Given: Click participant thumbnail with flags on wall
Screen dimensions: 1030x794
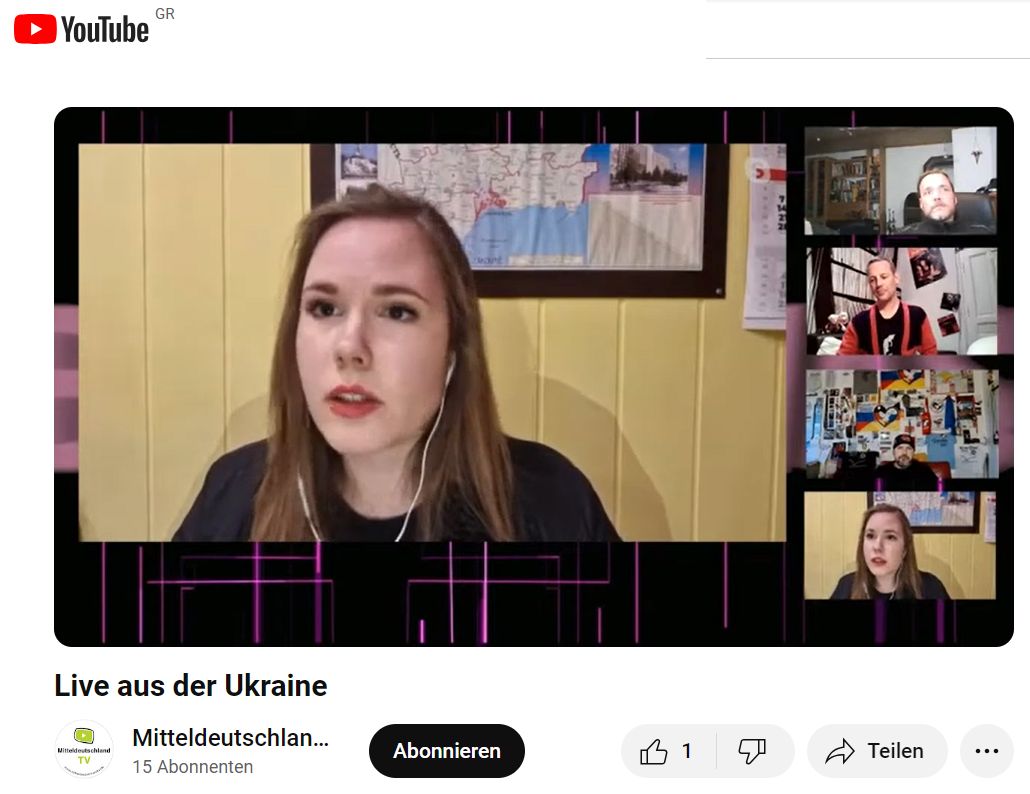Looking at the screenshot, I should click(x=901, y=423).
